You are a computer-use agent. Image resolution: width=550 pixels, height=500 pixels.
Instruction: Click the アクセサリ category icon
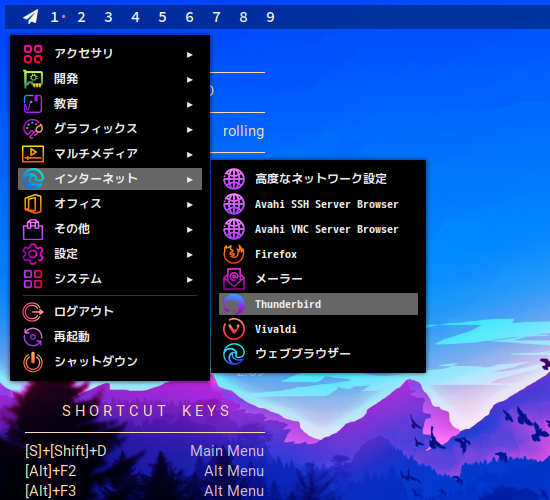33,54
